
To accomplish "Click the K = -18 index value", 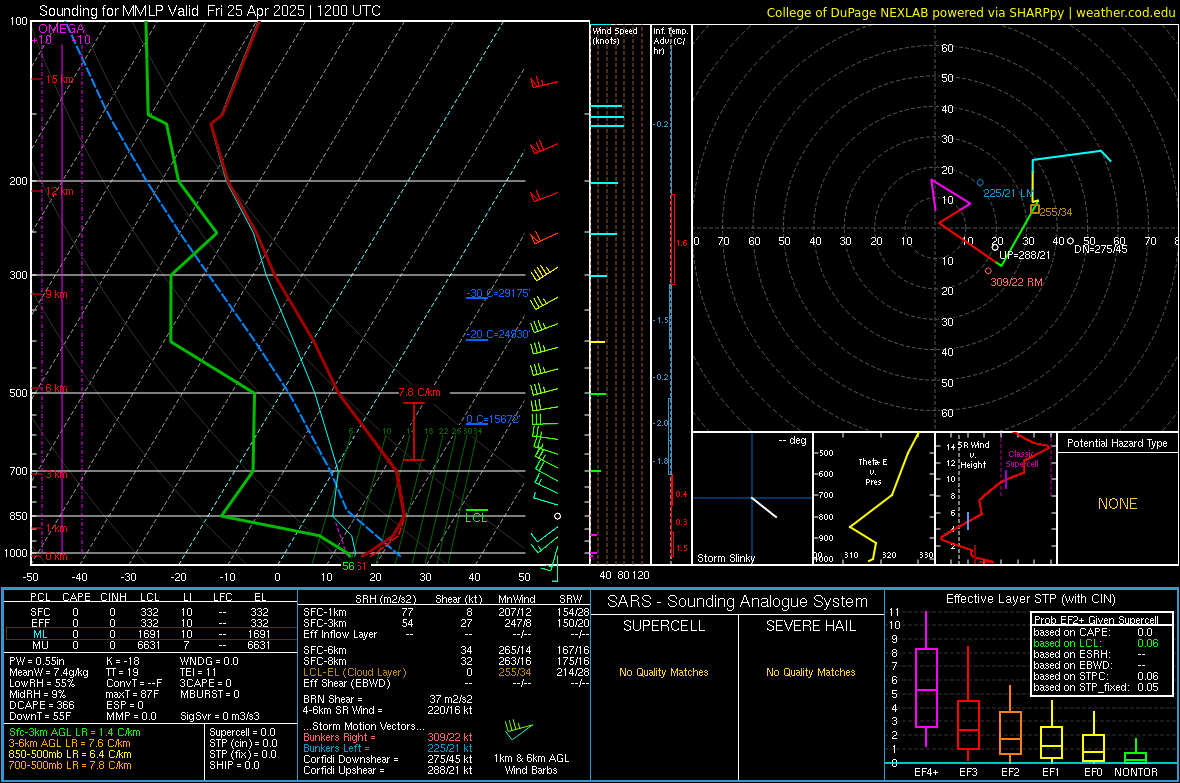I will click(x=123, y=661).
